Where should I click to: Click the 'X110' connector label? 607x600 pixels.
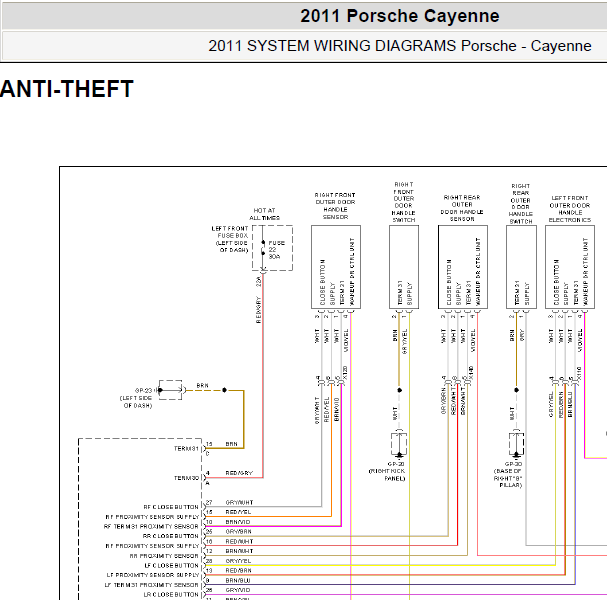pyautogui.click(x=579, y=373)
